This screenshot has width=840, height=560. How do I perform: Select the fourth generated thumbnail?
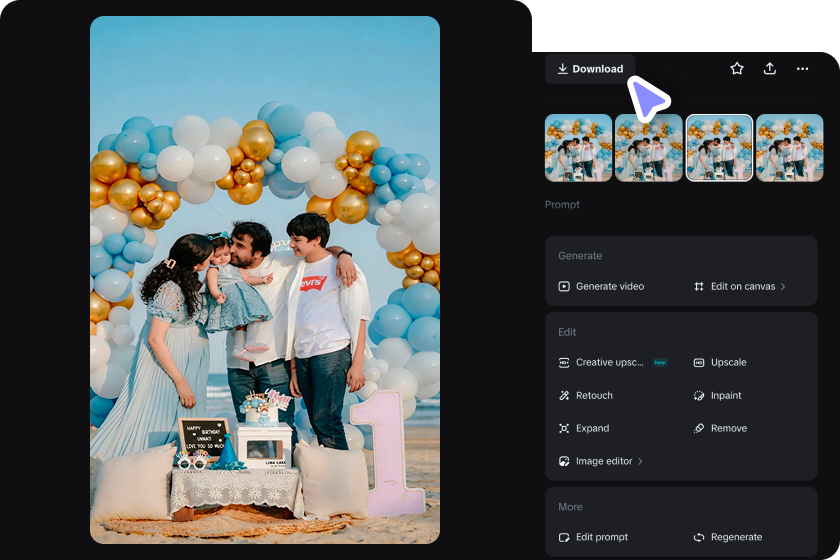click(x=790, y=148)
